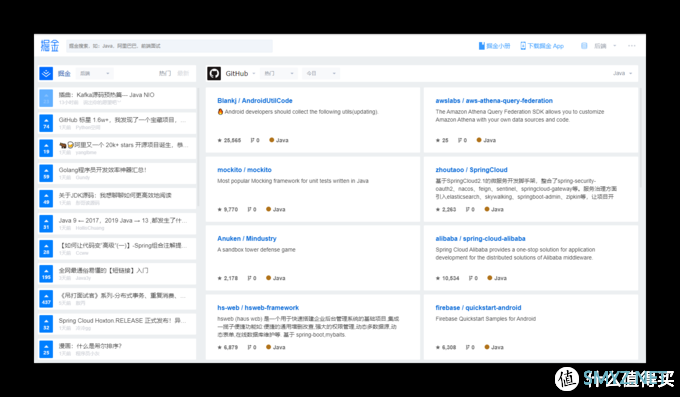
Task: Open zhoutaoo / SpringCloud repository
Action: 471,170
